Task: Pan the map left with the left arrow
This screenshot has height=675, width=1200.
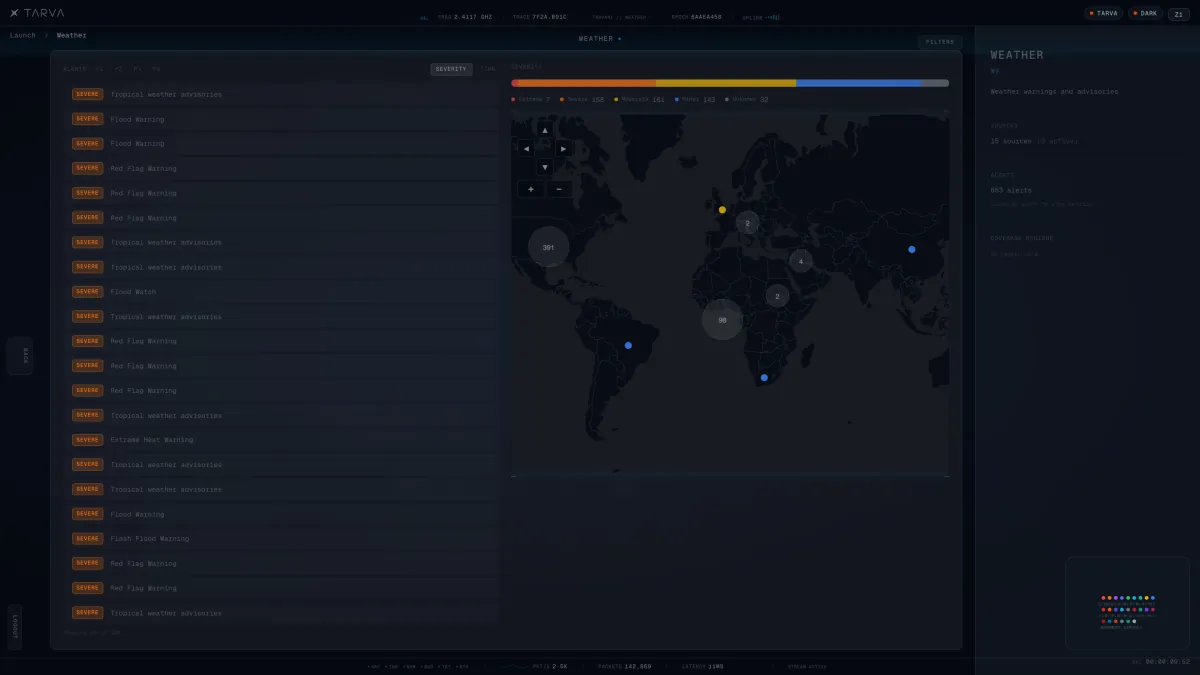Action: [526, 148]
